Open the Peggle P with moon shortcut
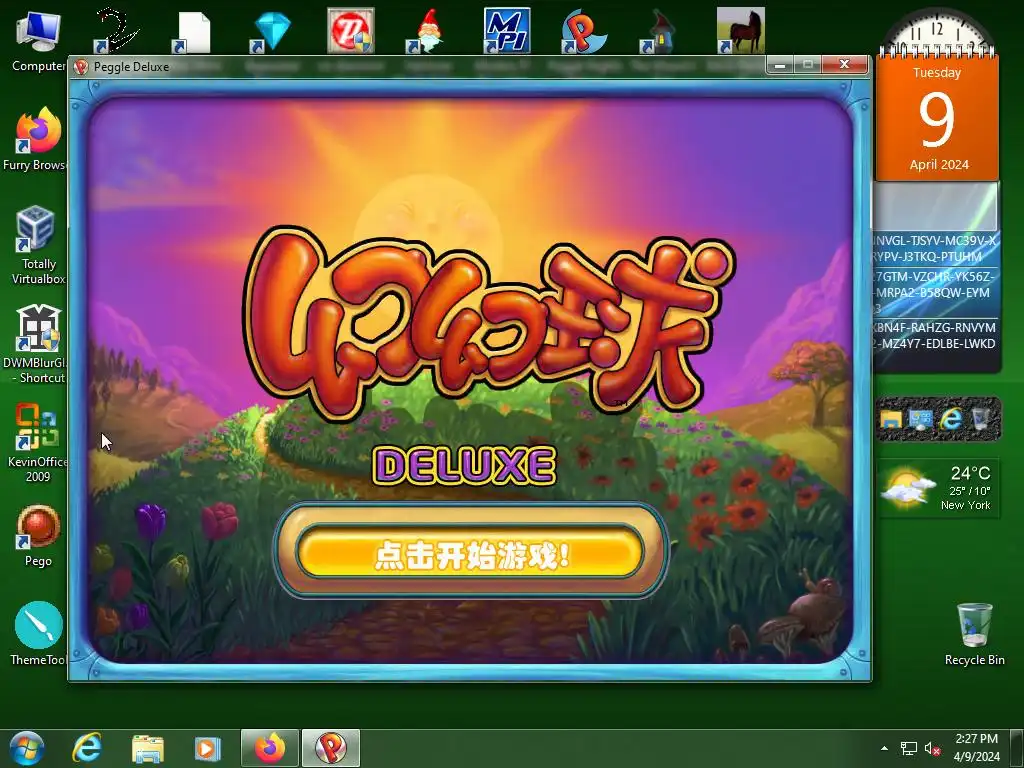 [x=583, y=31]
